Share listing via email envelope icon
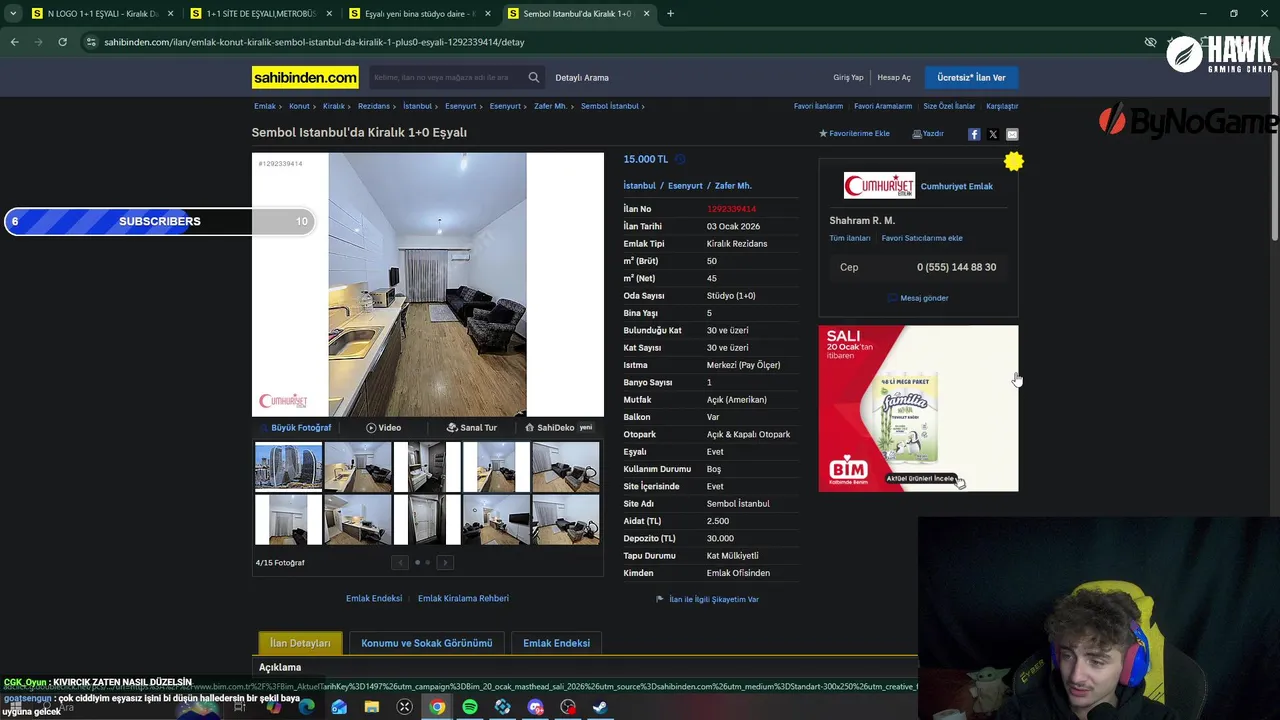 1012,134
